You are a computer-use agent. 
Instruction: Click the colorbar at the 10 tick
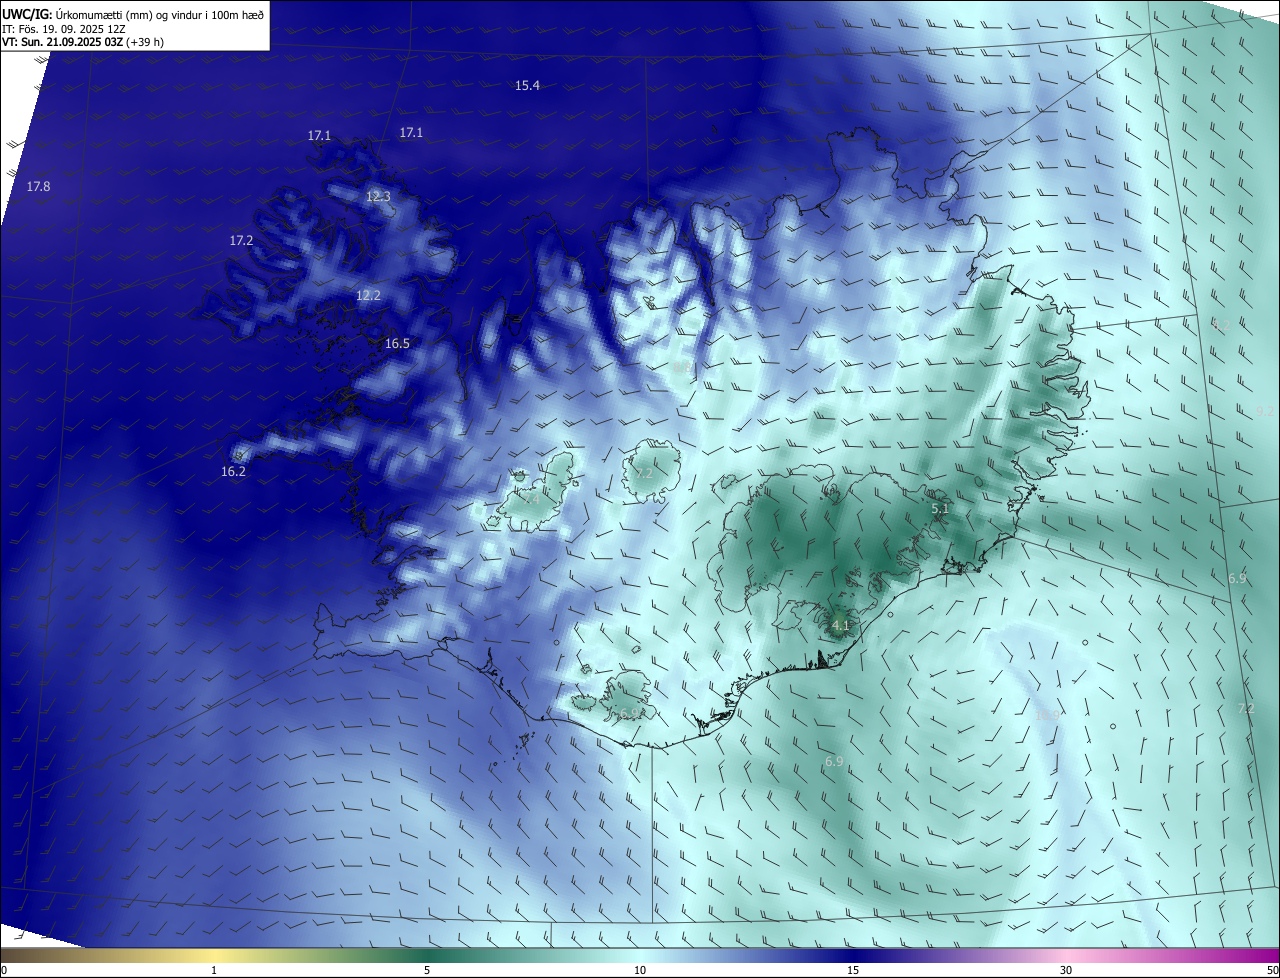(640, 970)
